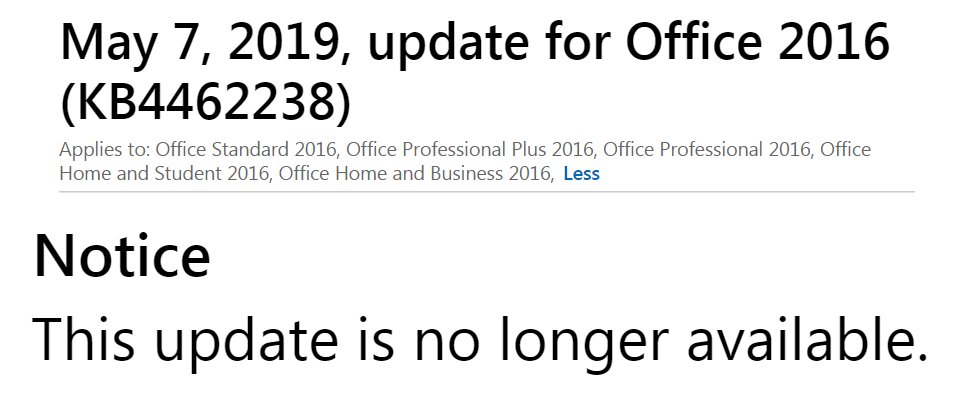Click the Less link to collapse products

pos(581,174)
